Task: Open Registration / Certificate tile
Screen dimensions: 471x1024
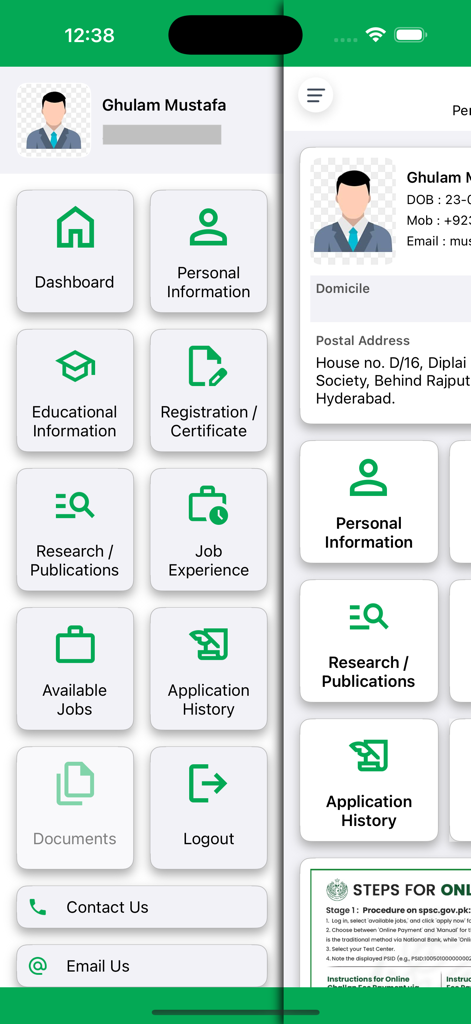Action: pyautogui.click(x=208, y=391)
